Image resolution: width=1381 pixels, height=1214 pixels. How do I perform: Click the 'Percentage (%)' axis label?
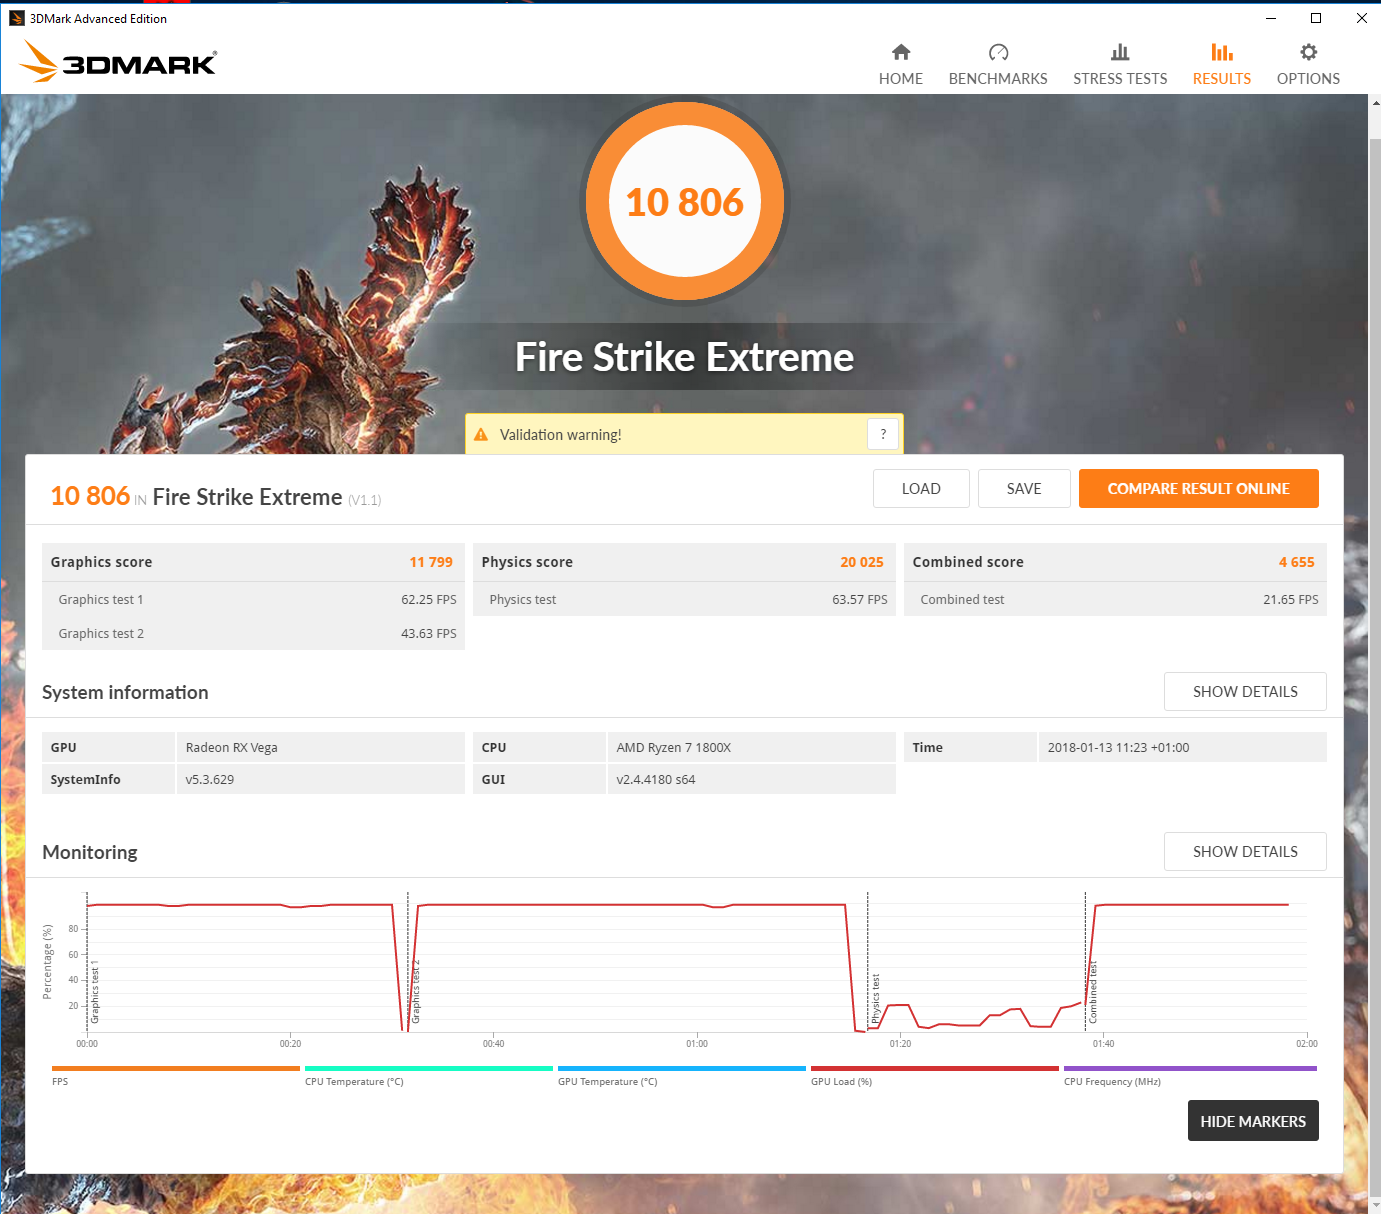47,962
